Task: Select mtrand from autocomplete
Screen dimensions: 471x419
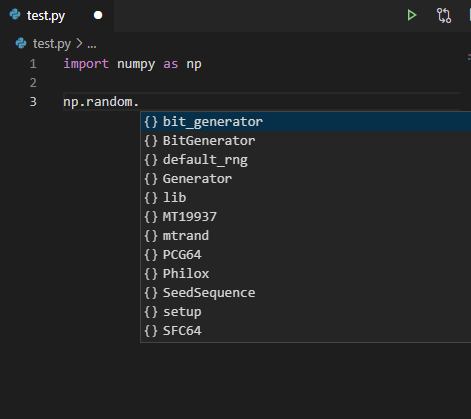Action: point(306,236)
